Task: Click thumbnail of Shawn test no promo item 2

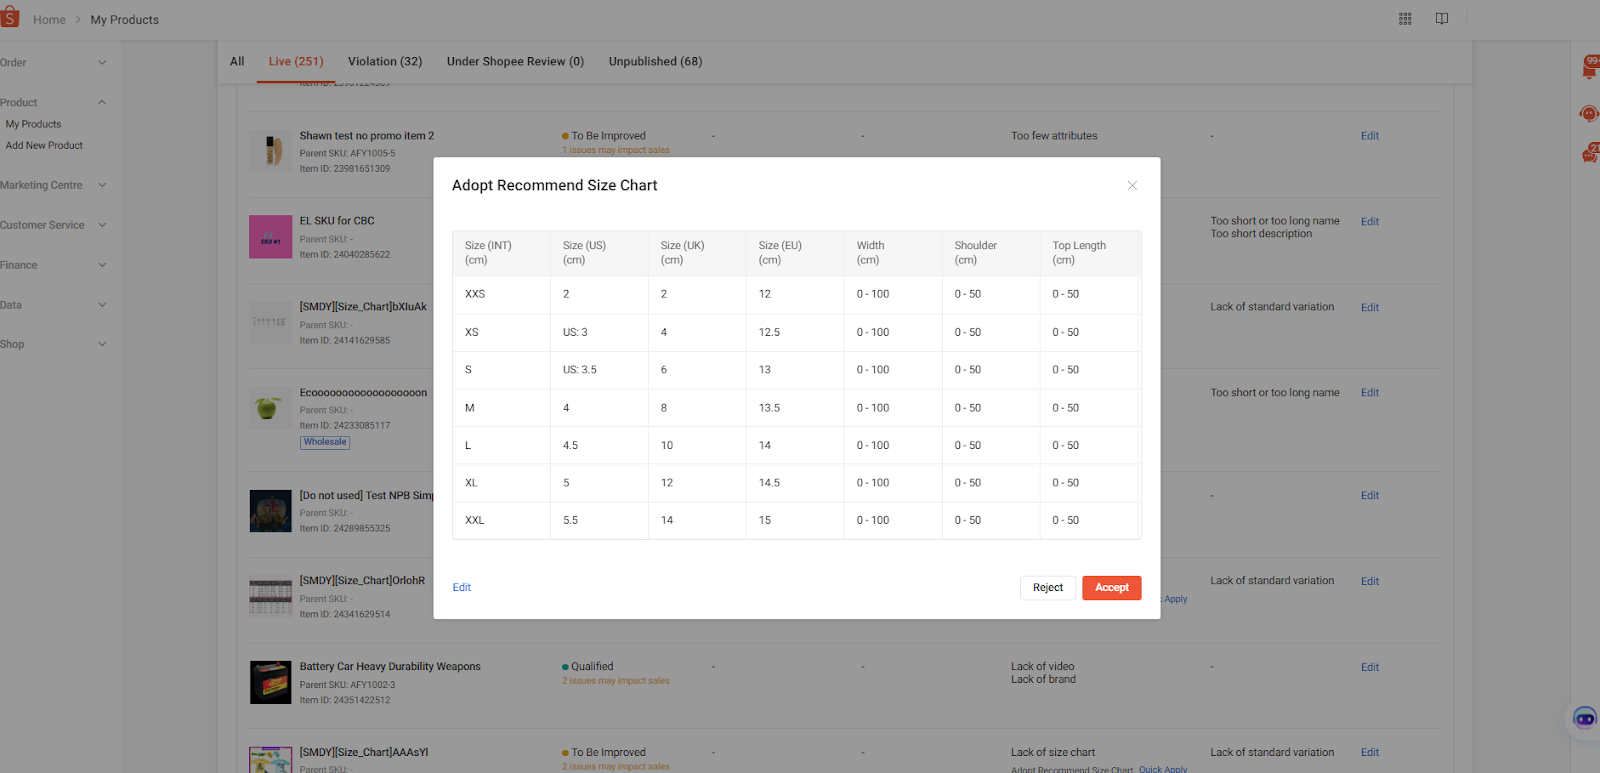Action: (270, 151)
